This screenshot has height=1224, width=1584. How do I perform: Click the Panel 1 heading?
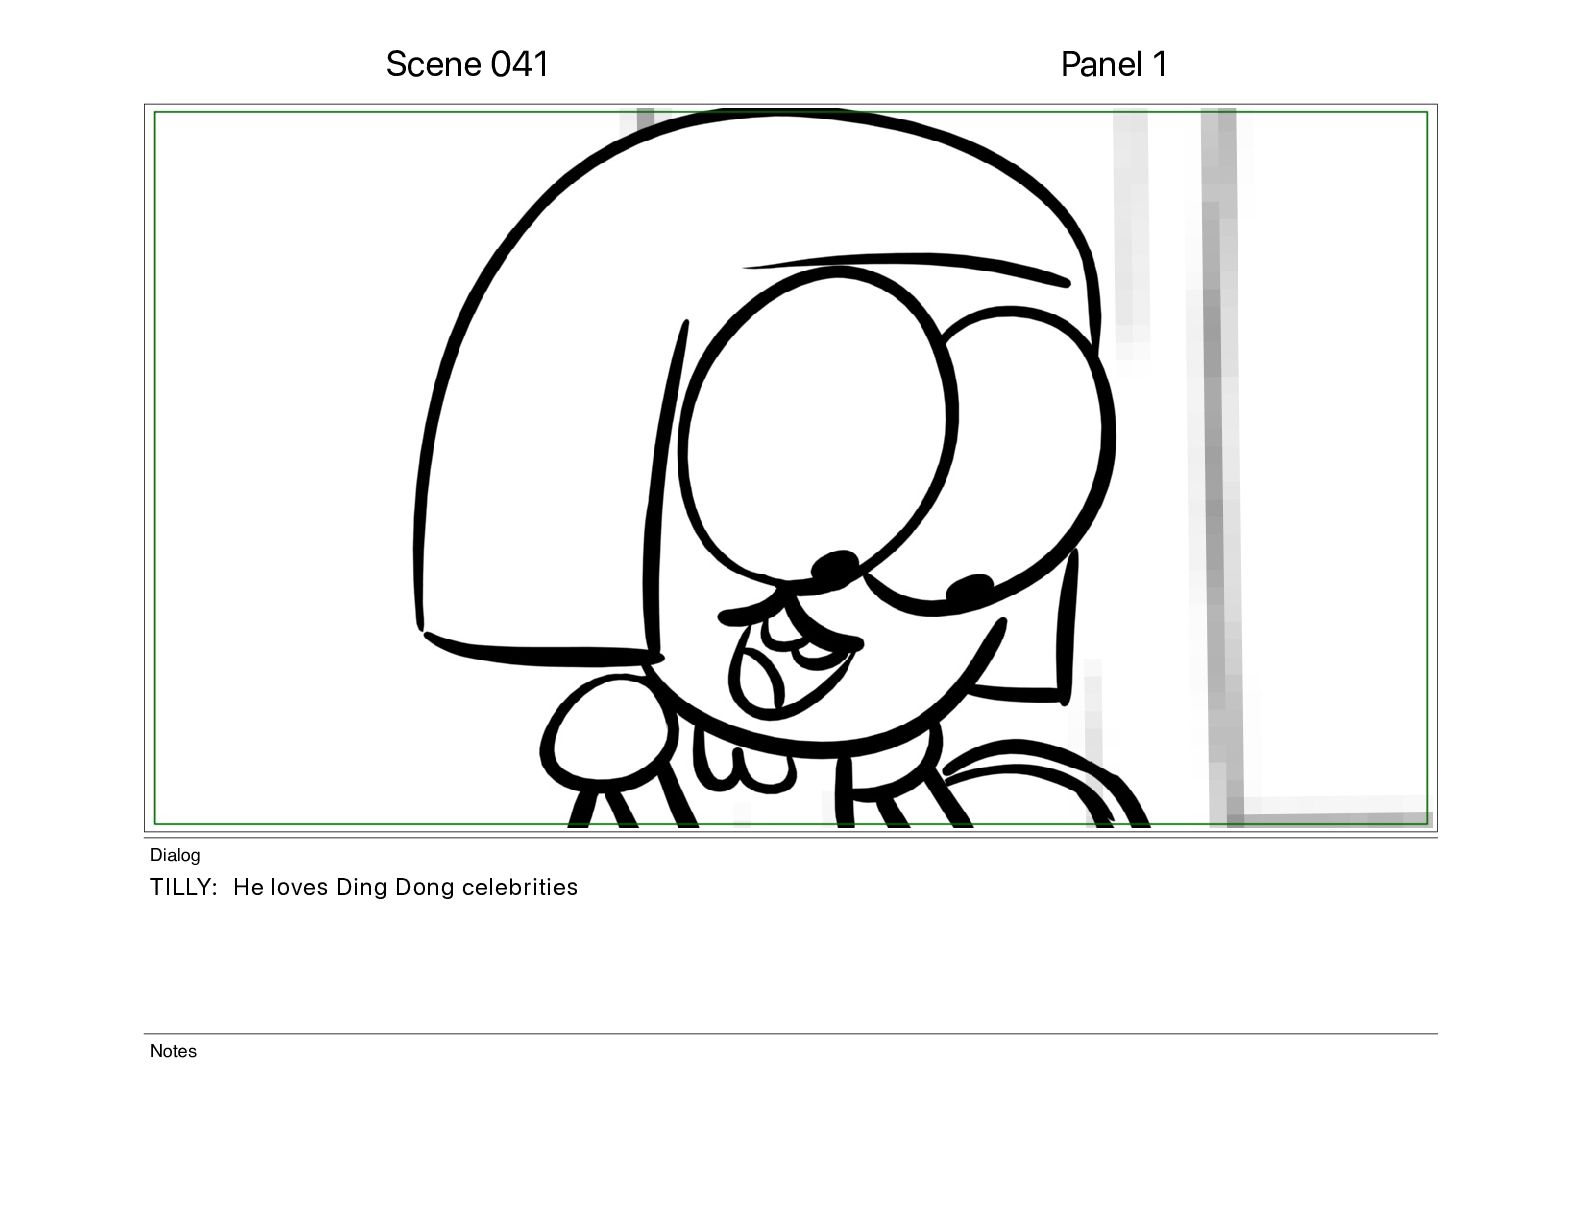(x=1114, y=64)
